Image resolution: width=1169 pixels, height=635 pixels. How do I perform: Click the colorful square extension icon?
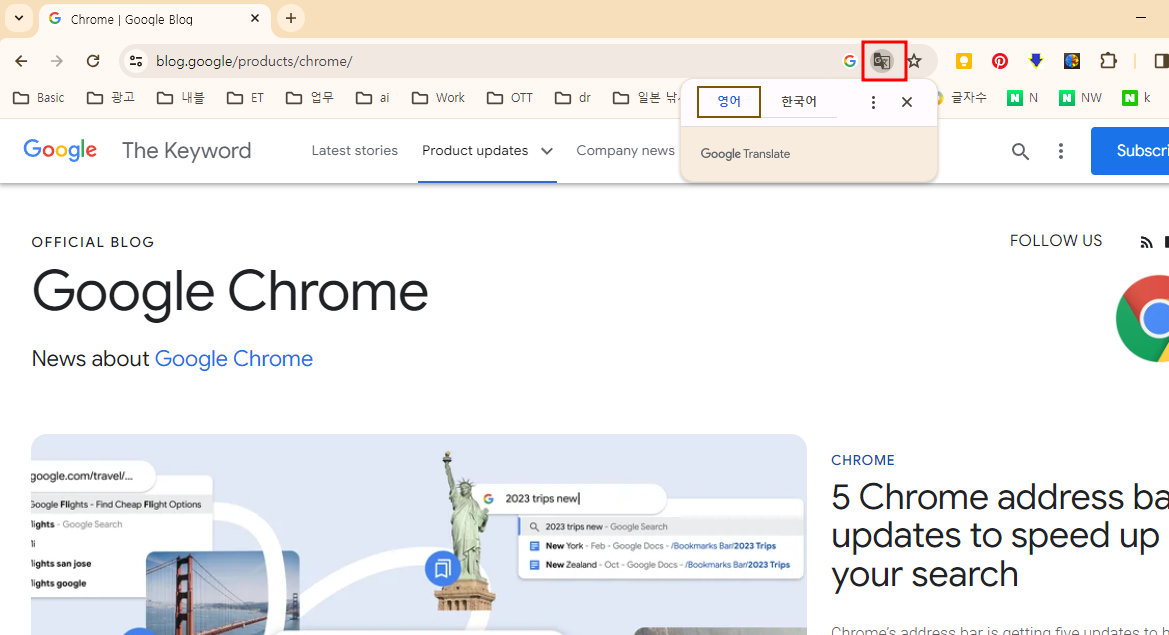(1072, 61)
